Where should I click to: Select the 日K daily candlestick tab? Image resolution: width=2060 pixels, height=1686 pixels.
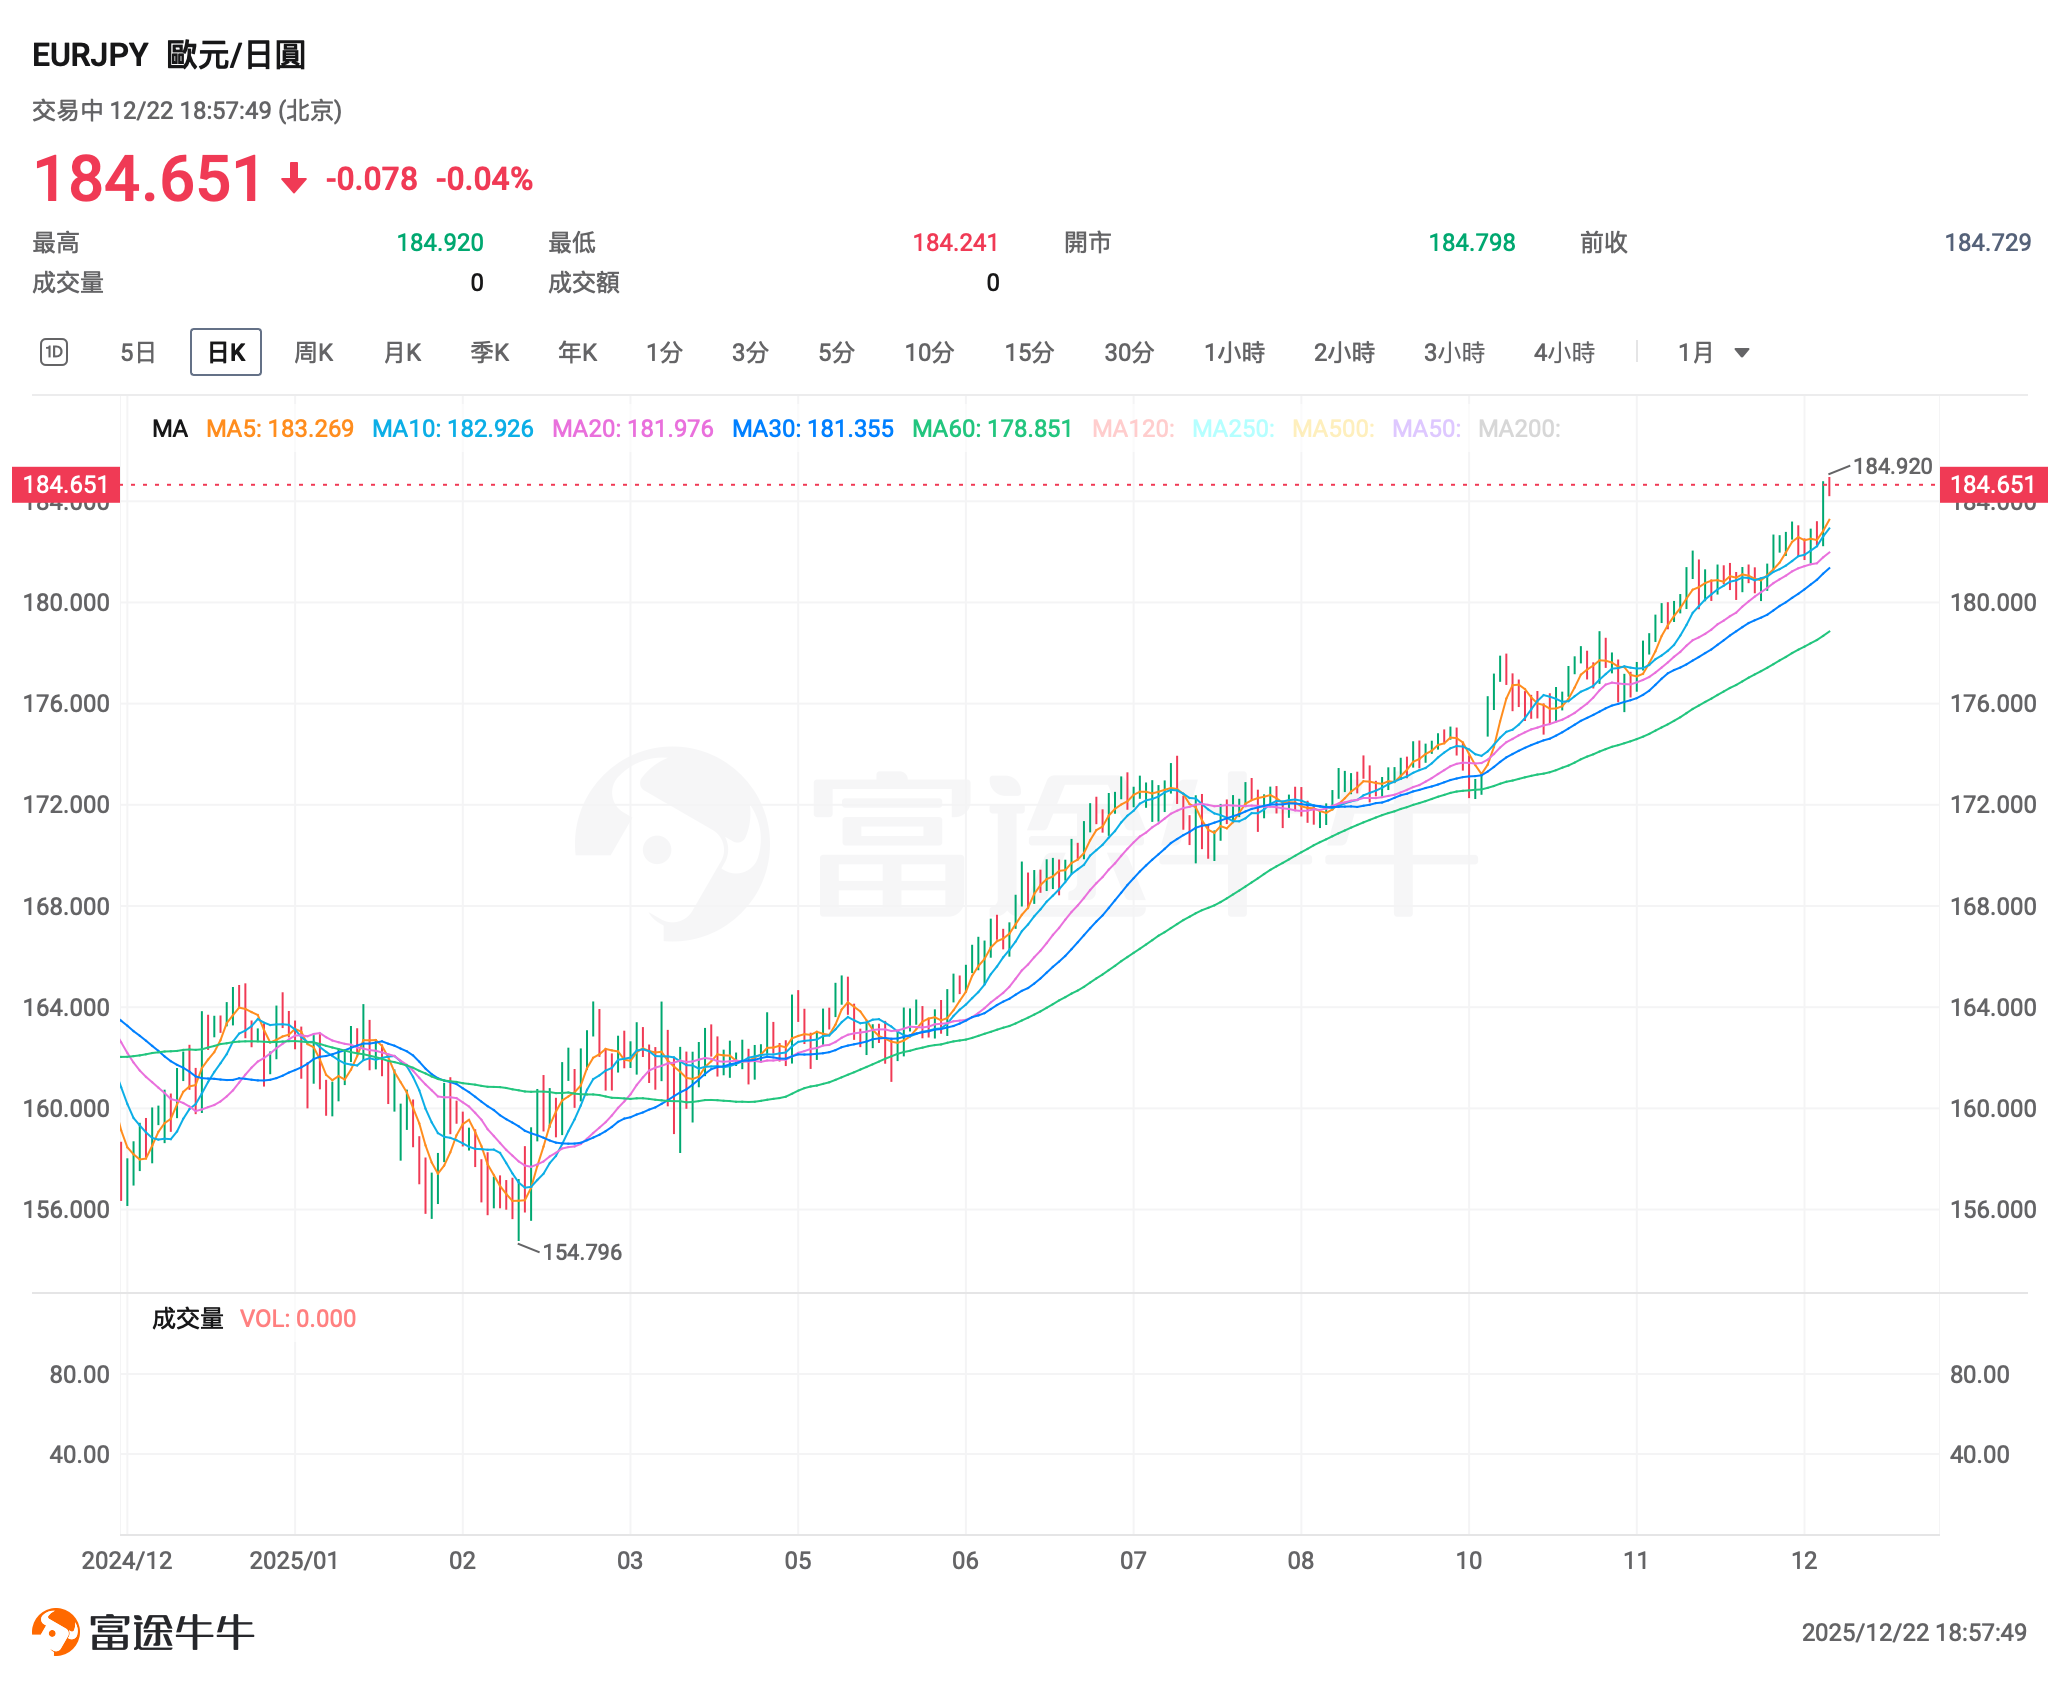(226, 352)
